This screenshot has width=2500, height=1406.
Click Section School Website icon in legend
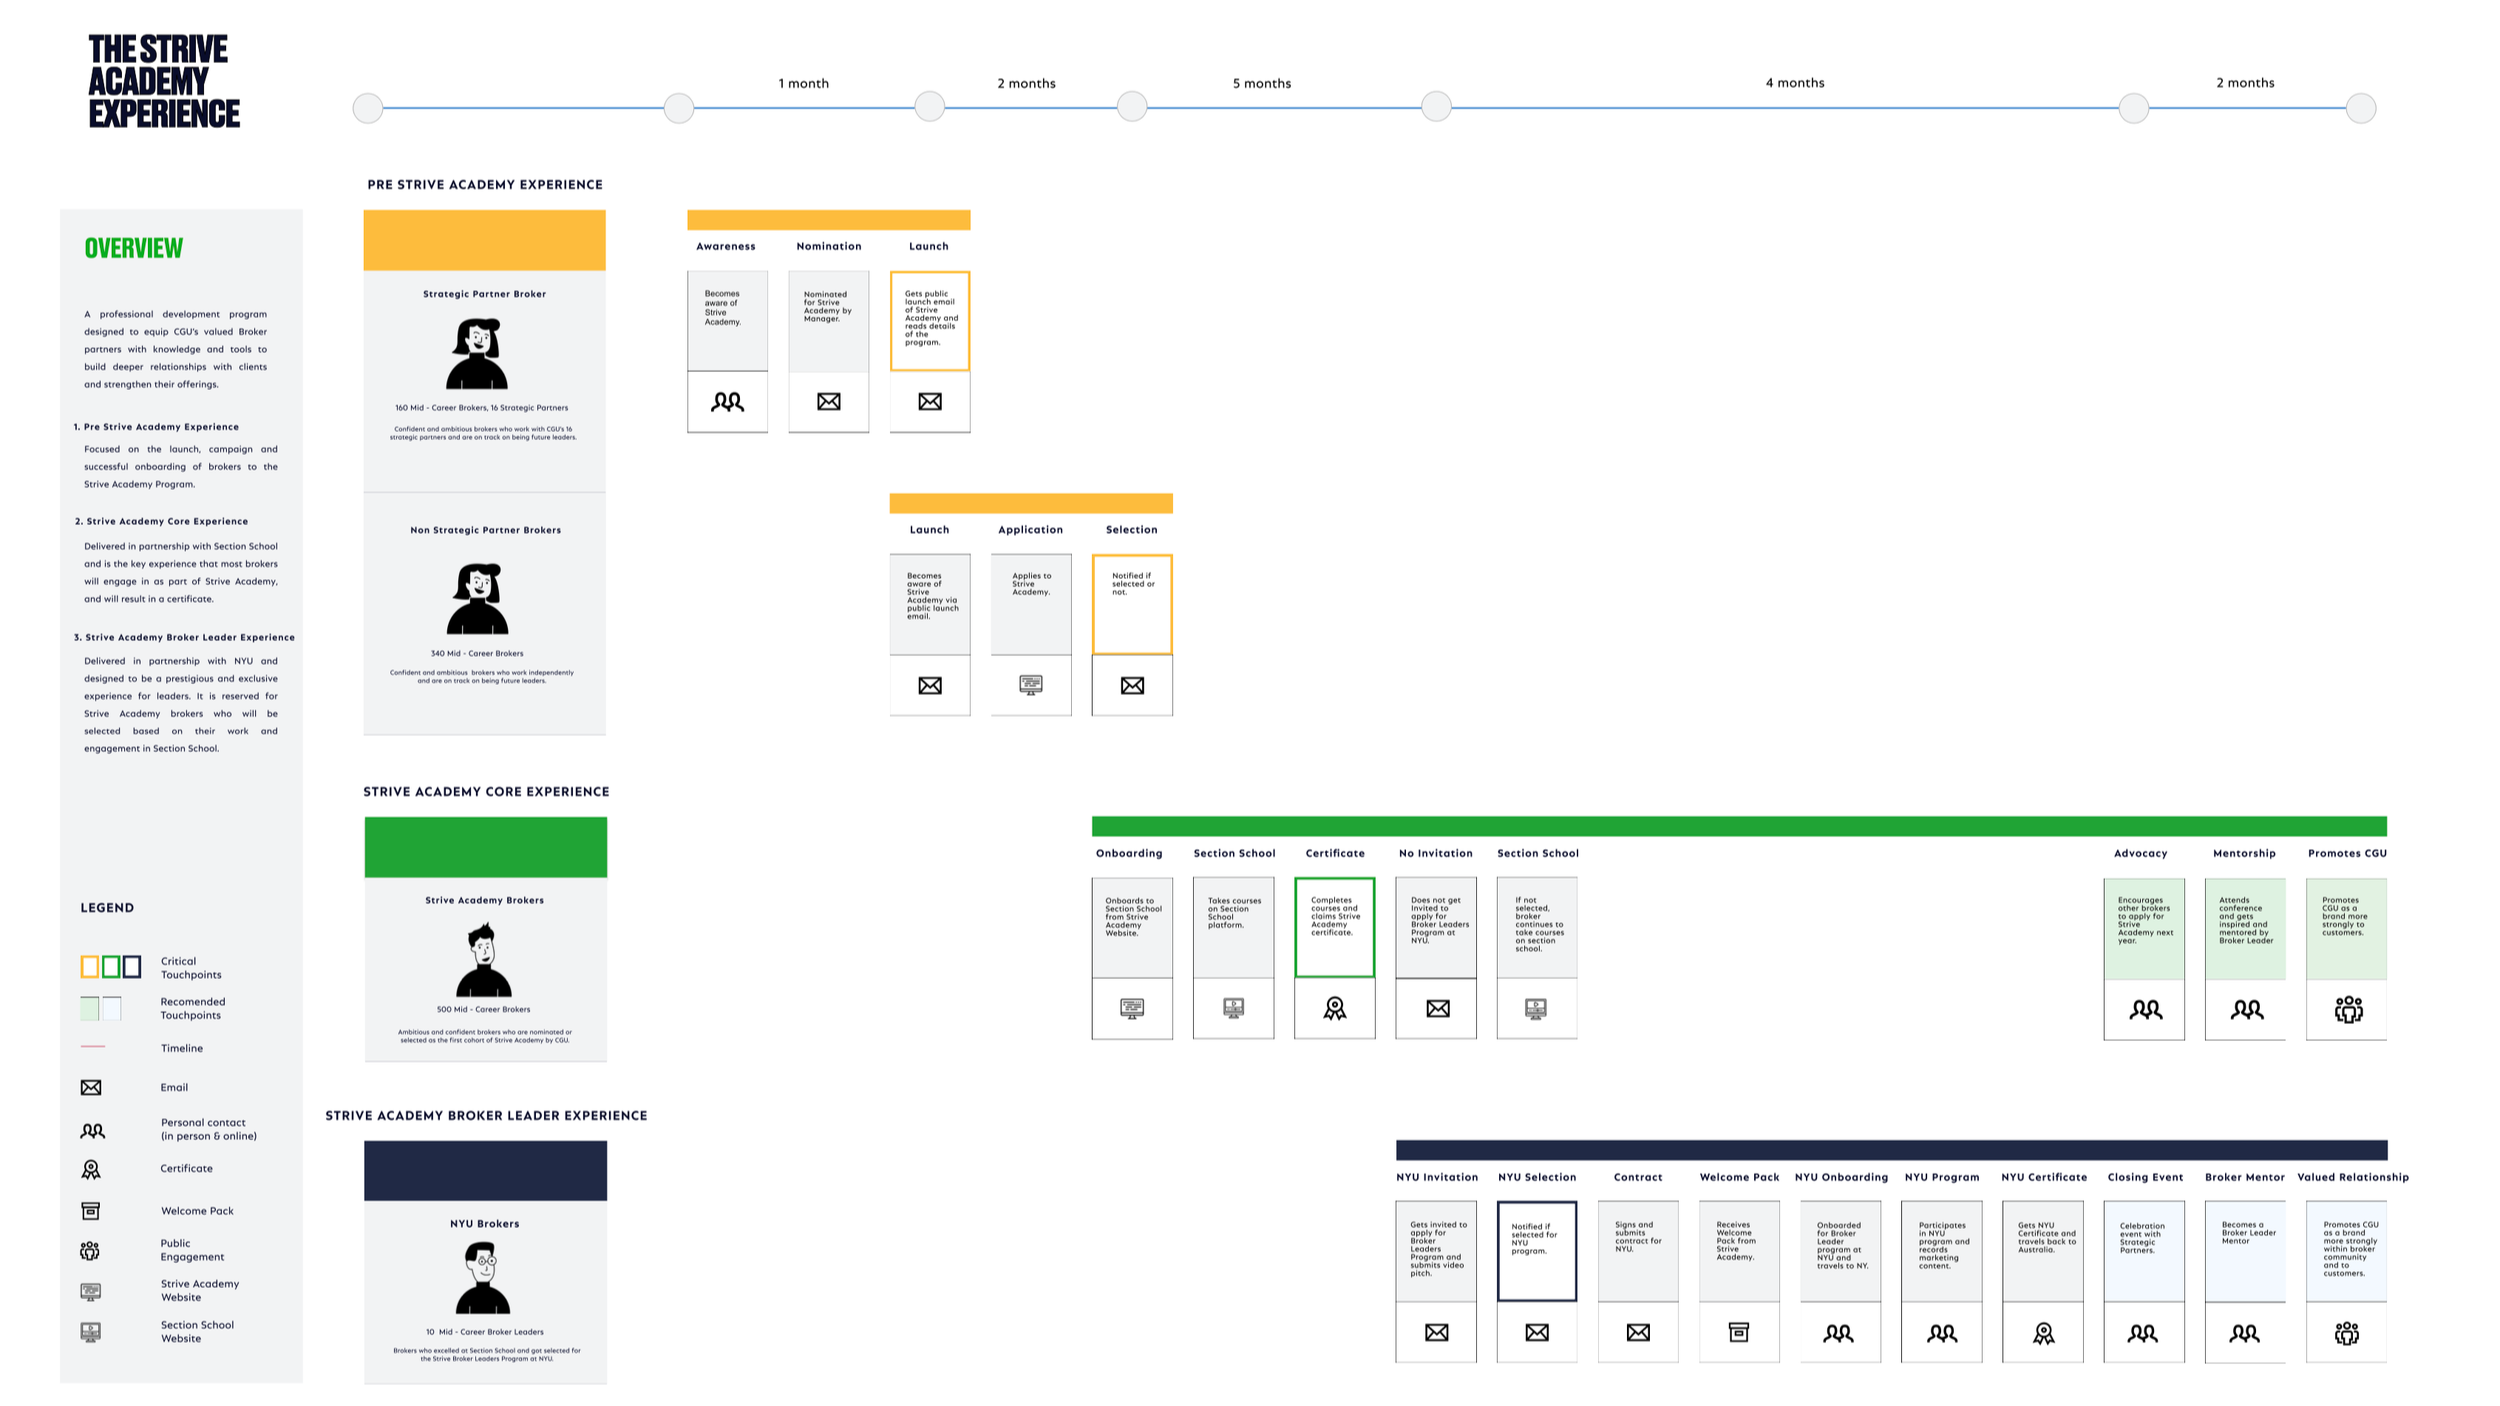91,1331
